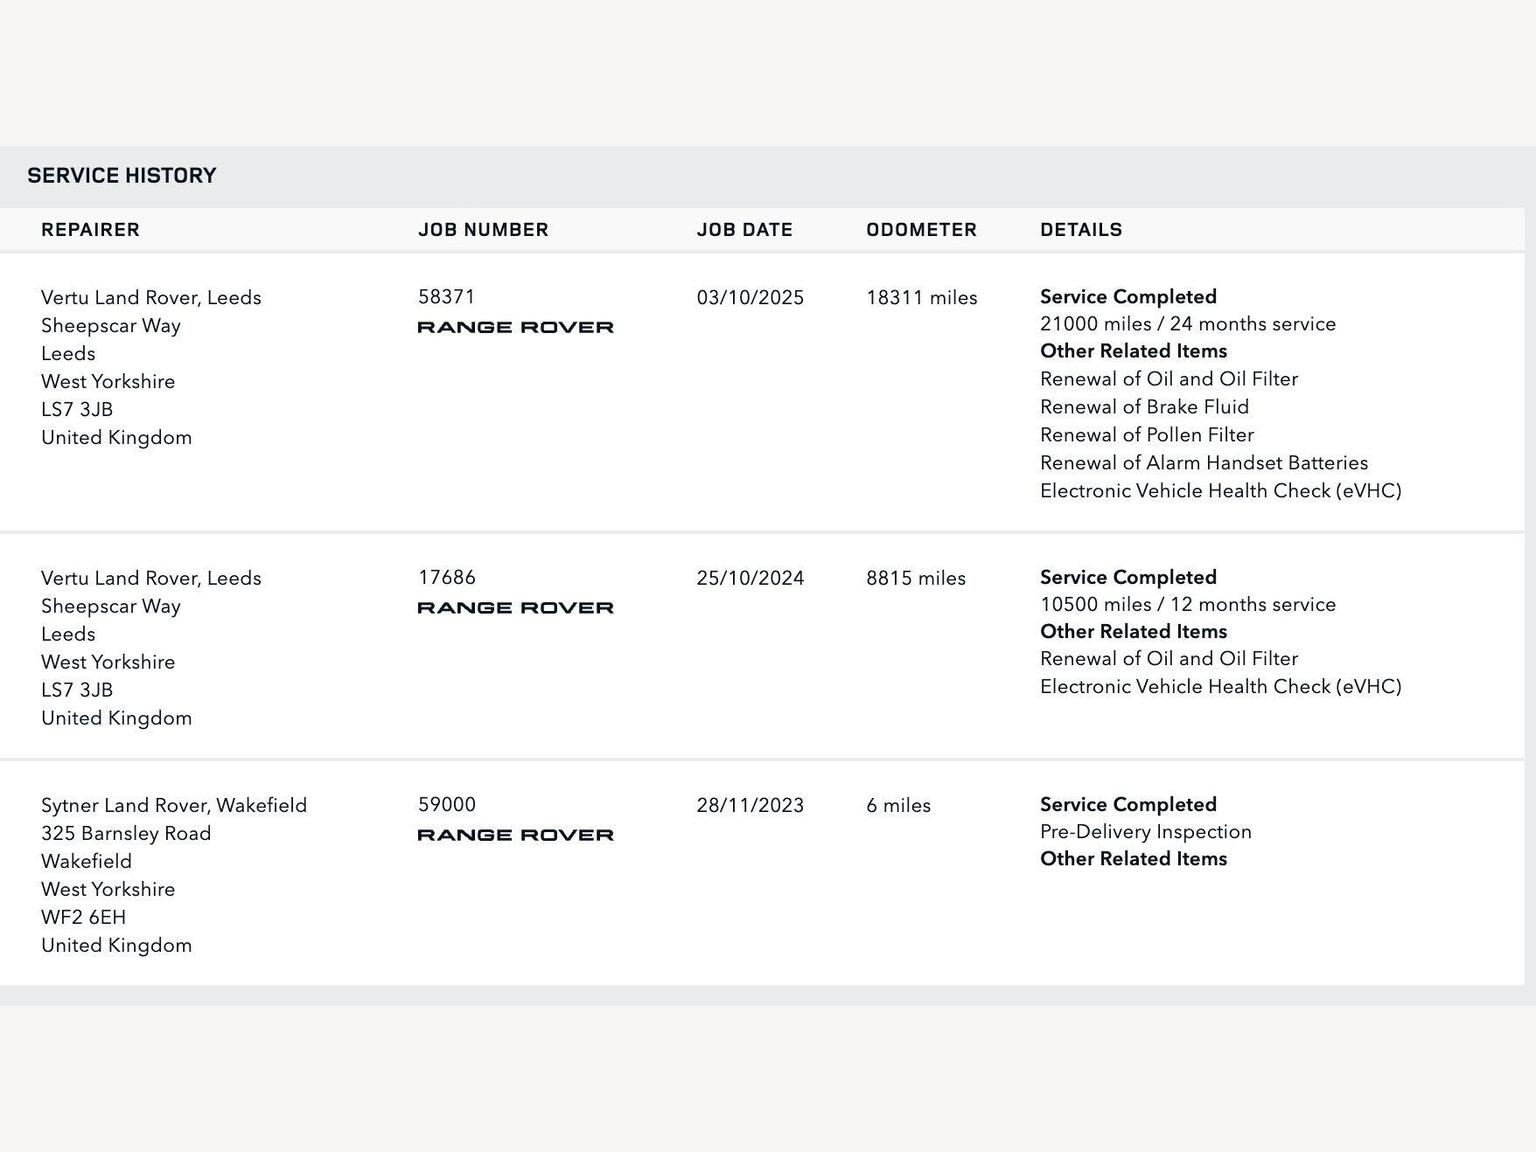The image size is (1536, 1152).
Task: Select the Job Number column header
Action: point(483,230)
